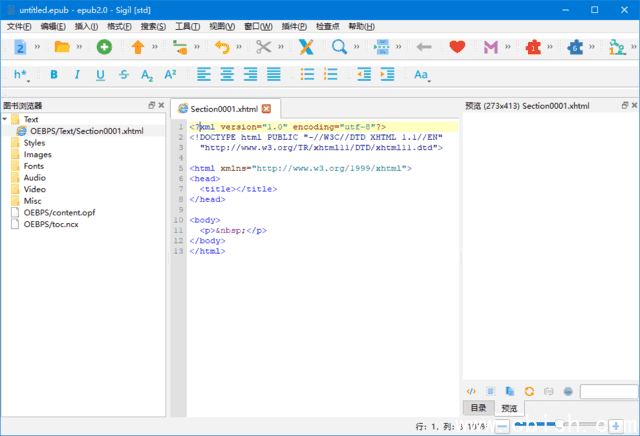The image size is (640, 436).
Task: Click the green Add new file icon
Action: (x=104, y=47)
